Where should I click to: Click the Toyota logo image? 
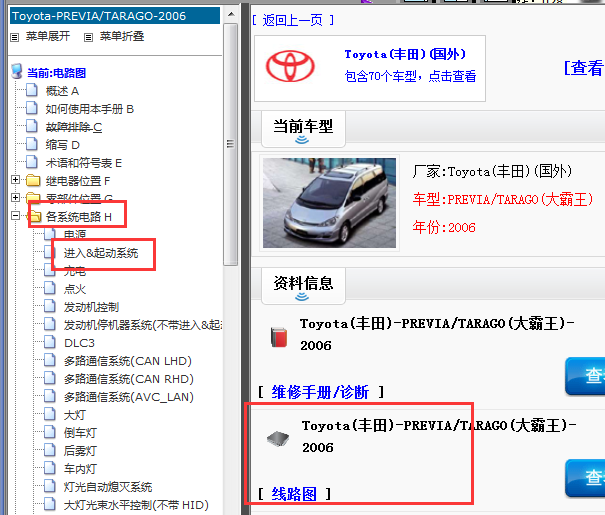pos(290,67)
